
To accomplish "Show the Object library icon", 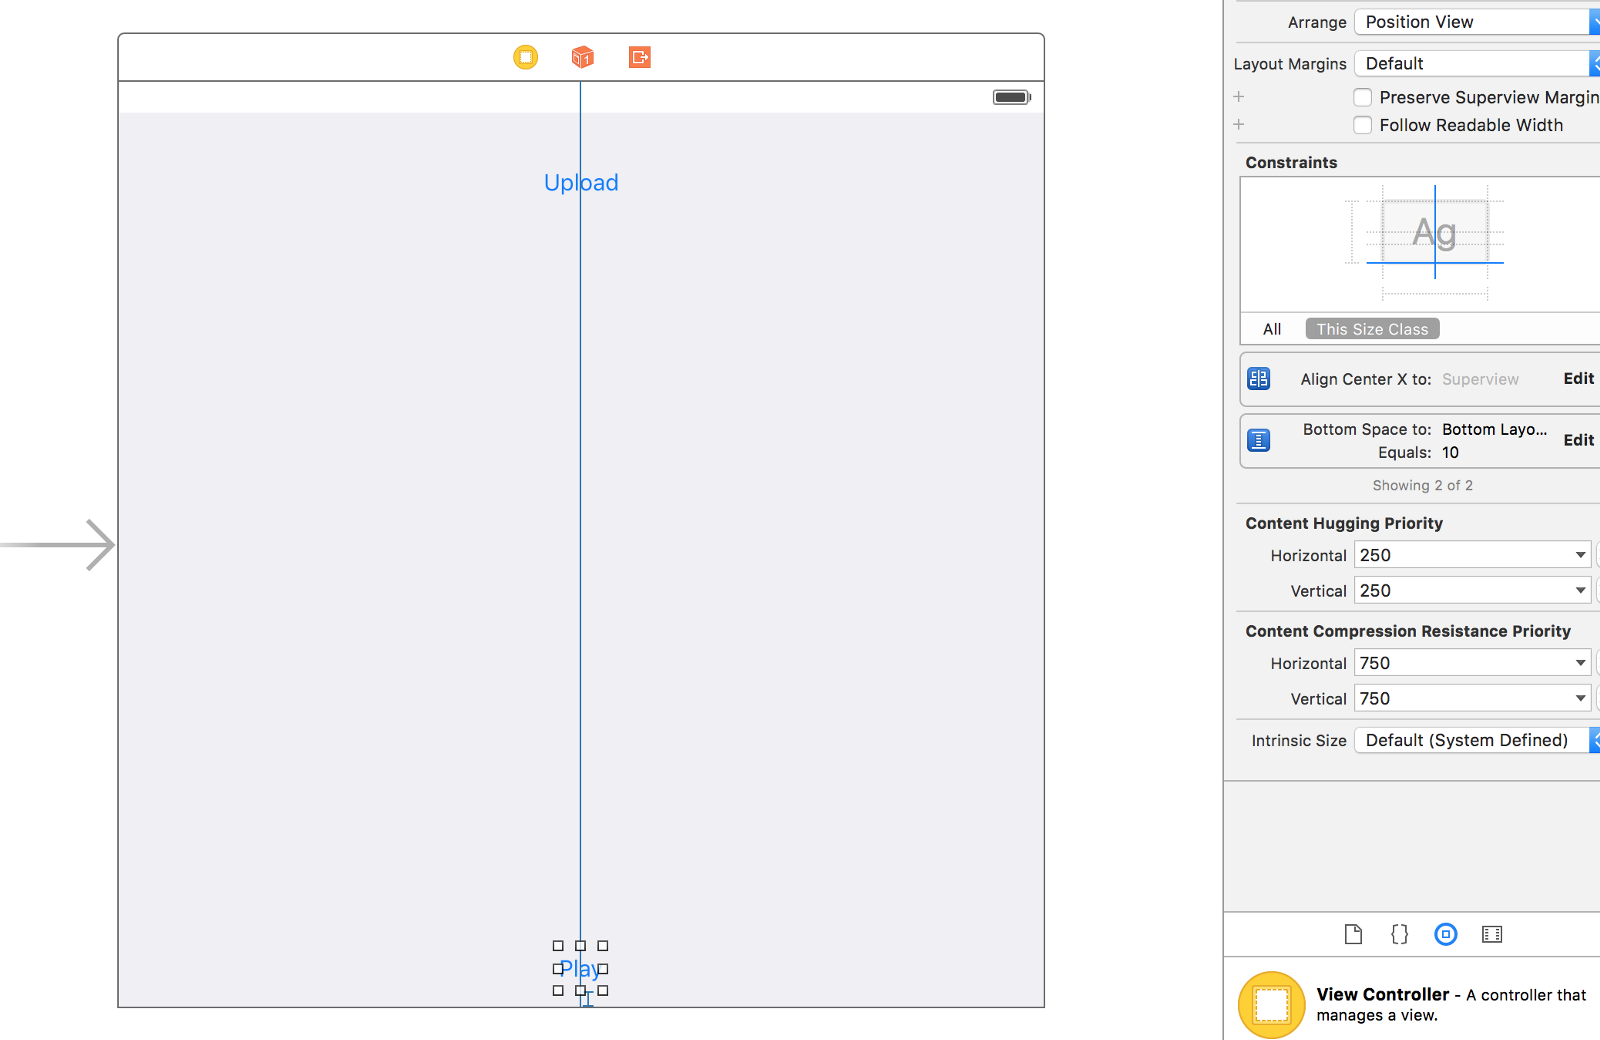I will pyautogui.click(x=1446, y=934).
